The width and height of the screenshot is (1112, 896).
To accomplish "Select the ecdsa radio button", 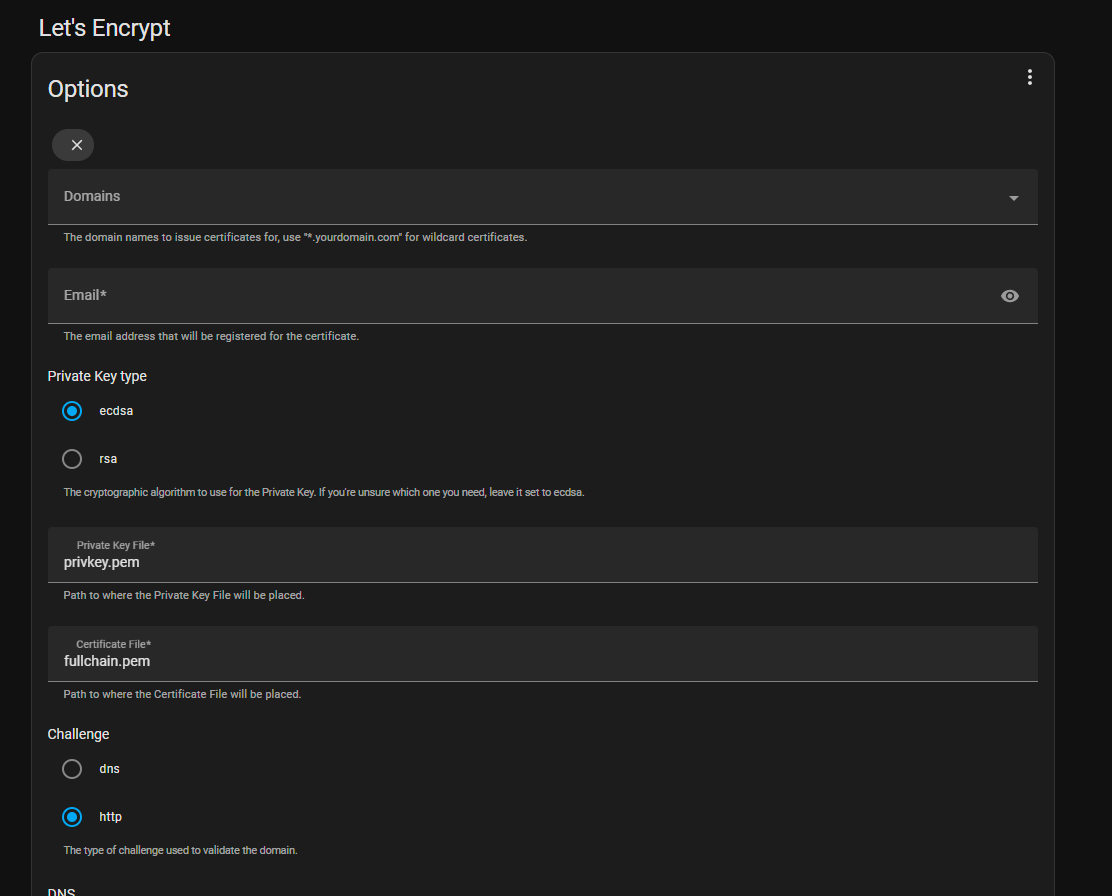I will pyautogui.click(x=72, y=411).
